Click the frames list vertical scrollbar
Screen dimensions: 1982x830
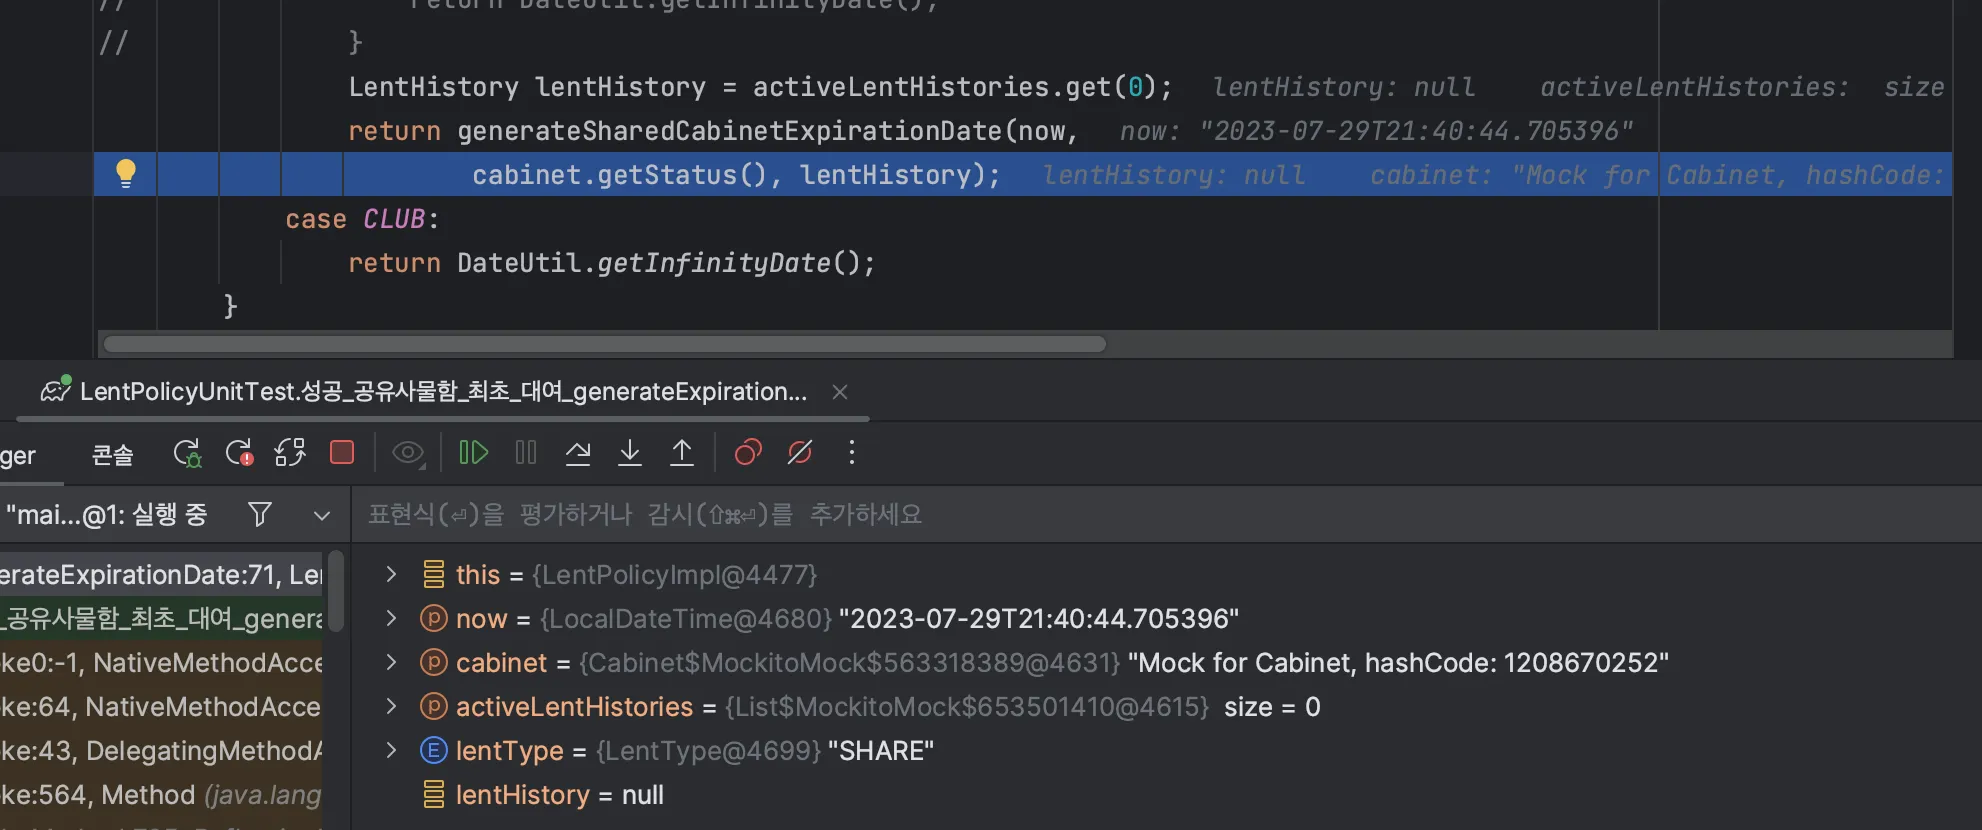[x=336, y=592]
